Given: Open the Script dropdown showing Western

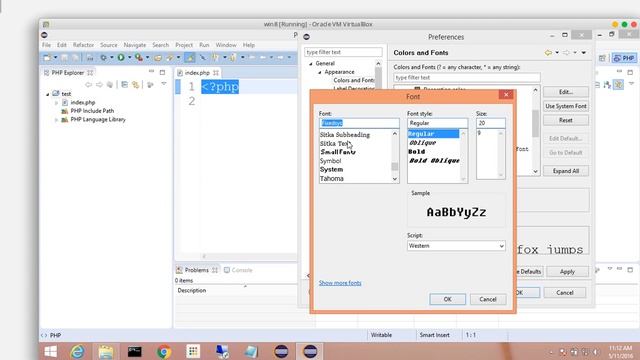Looking at the screenshot, I should pyautogui.click(x=456, y=246).
